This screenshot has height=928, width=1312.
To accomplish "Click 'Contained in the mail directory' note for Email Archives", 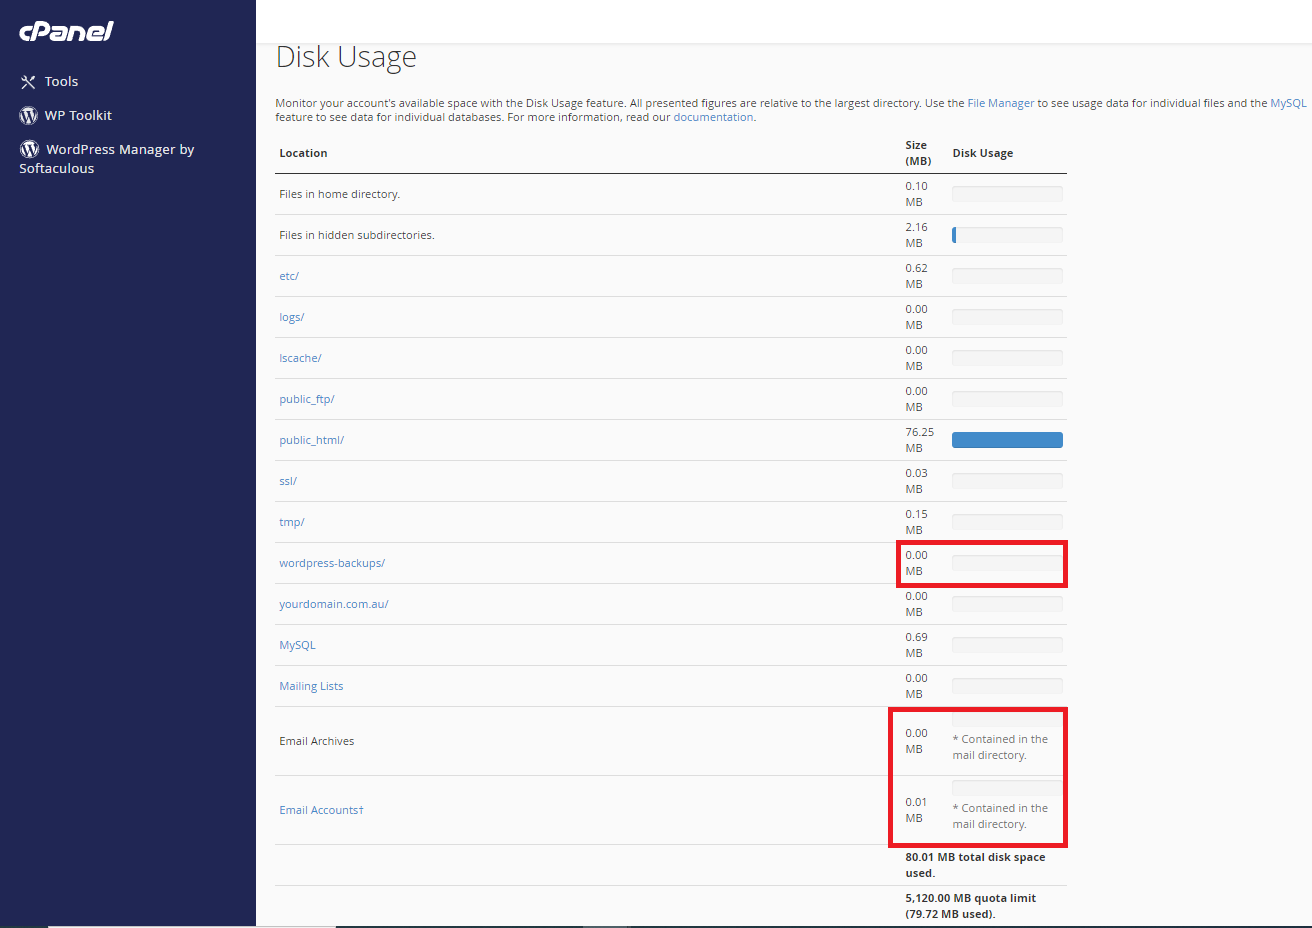I will coord(1000,747).
